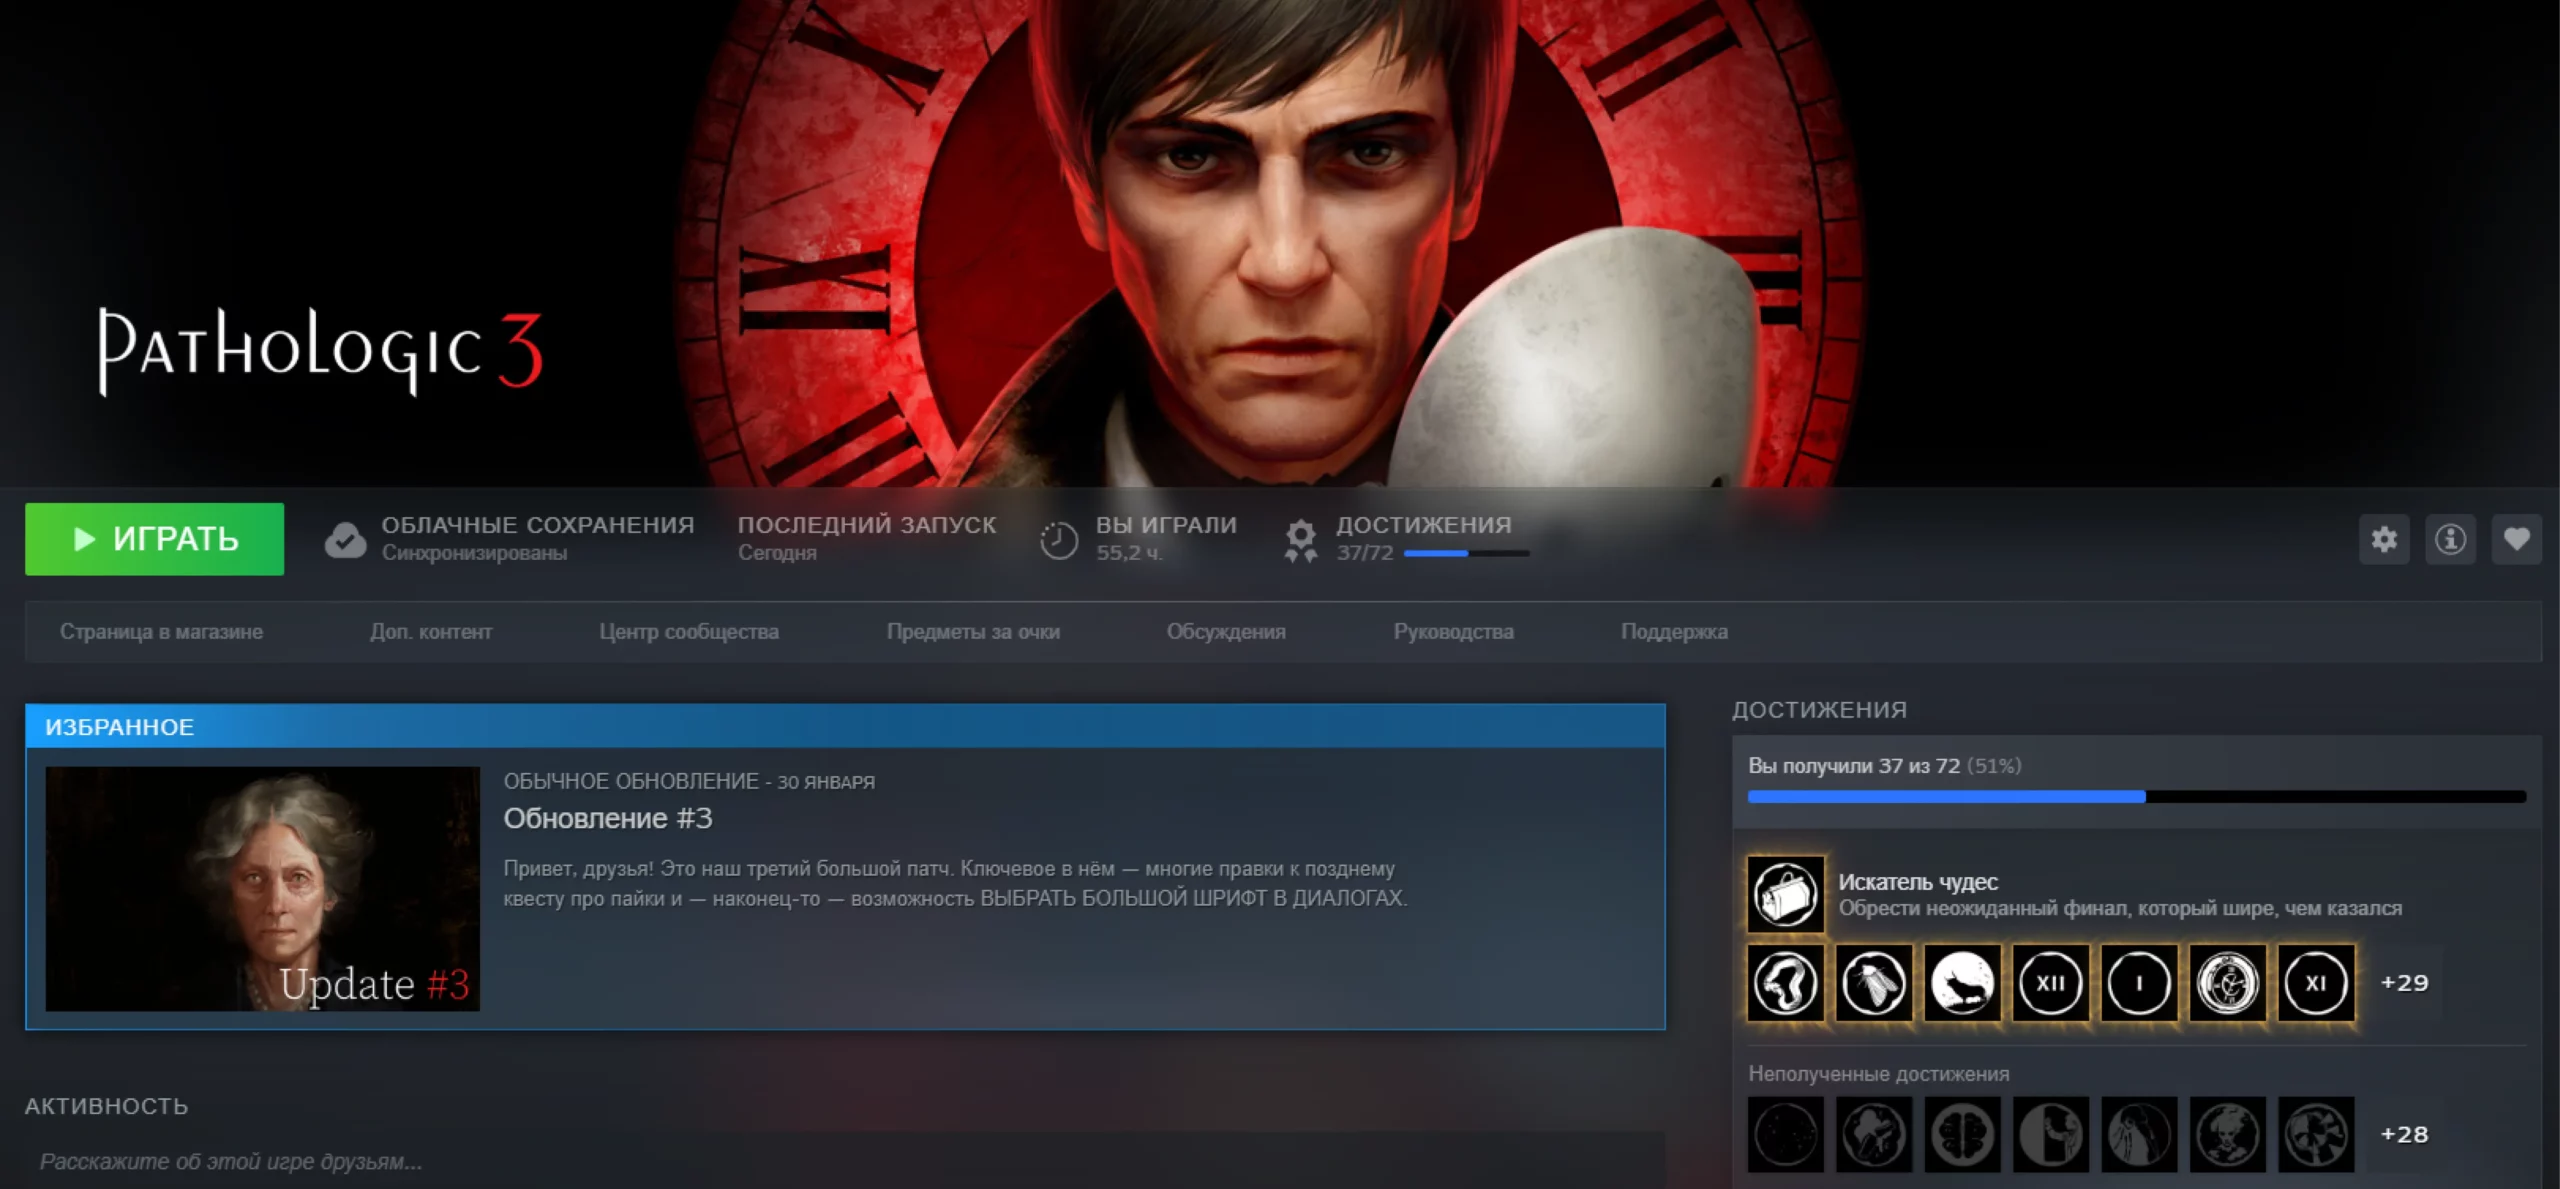Expand +29 more unlocked achievements
Image resolution: width=2560 pixels, height=1189 pixels.
2404,983
